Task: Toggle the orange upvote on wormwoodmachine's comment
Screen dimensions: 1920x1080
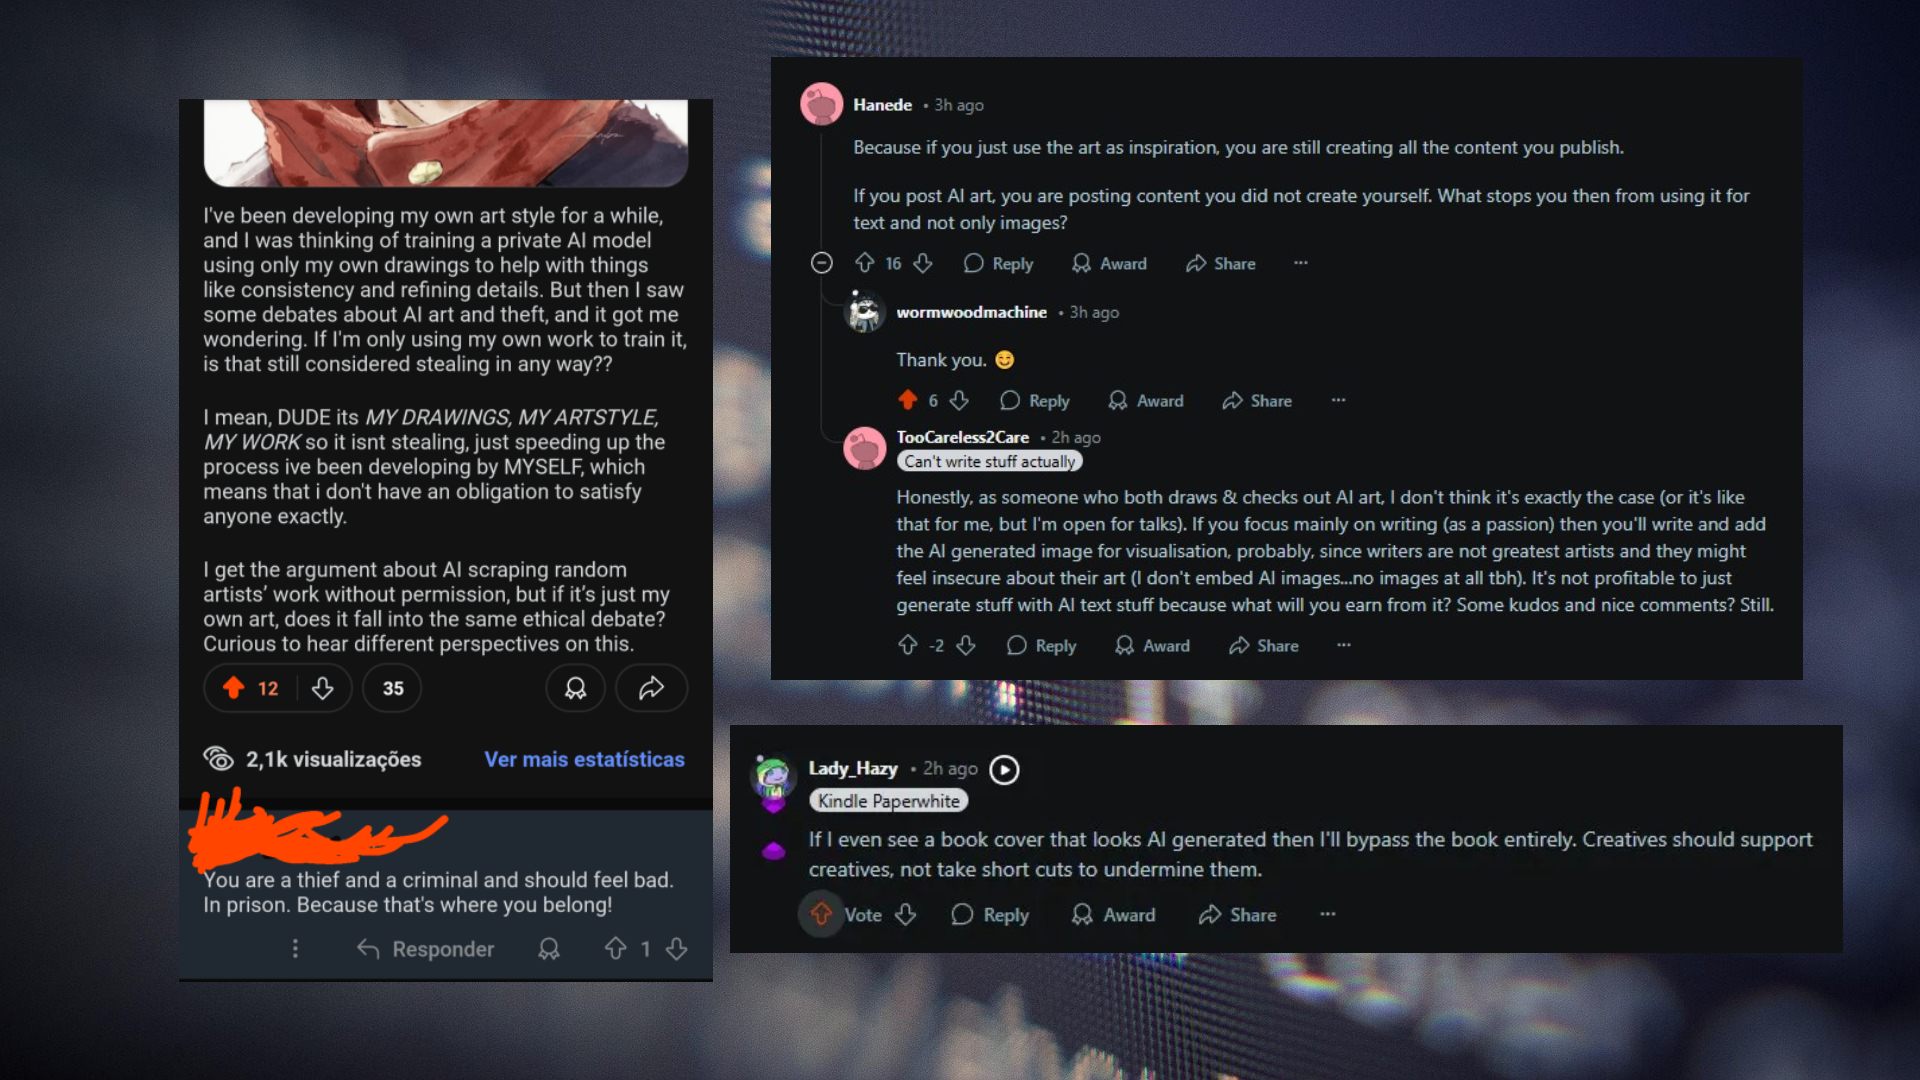Action: pos(907,400)
